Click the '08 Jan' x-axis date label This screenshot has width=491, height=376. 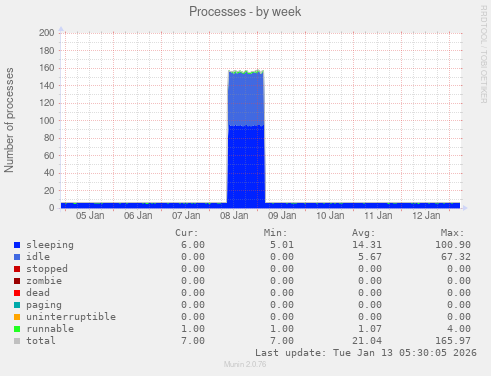[x=234, y=216]
